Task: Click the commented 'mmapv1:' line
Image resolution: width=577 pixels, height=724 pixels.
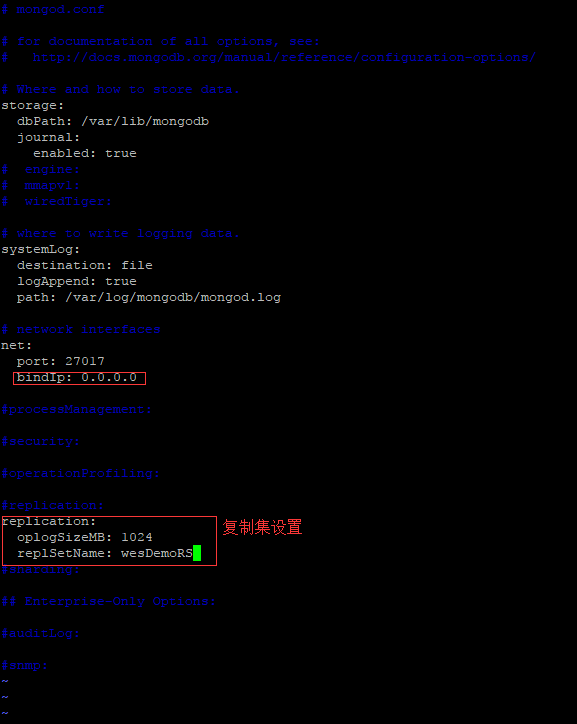Action: pos(41,185)
